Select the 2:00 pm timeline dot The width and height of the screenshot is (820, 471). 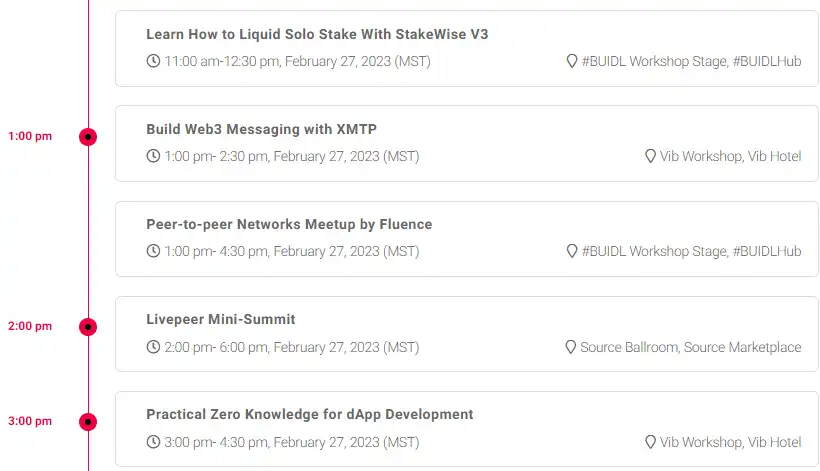[x=88, y=327]
